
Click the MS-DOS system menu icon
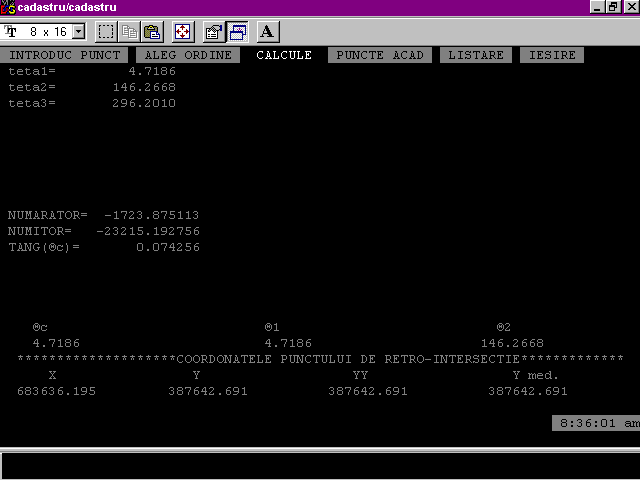click(x=8, y=7)
